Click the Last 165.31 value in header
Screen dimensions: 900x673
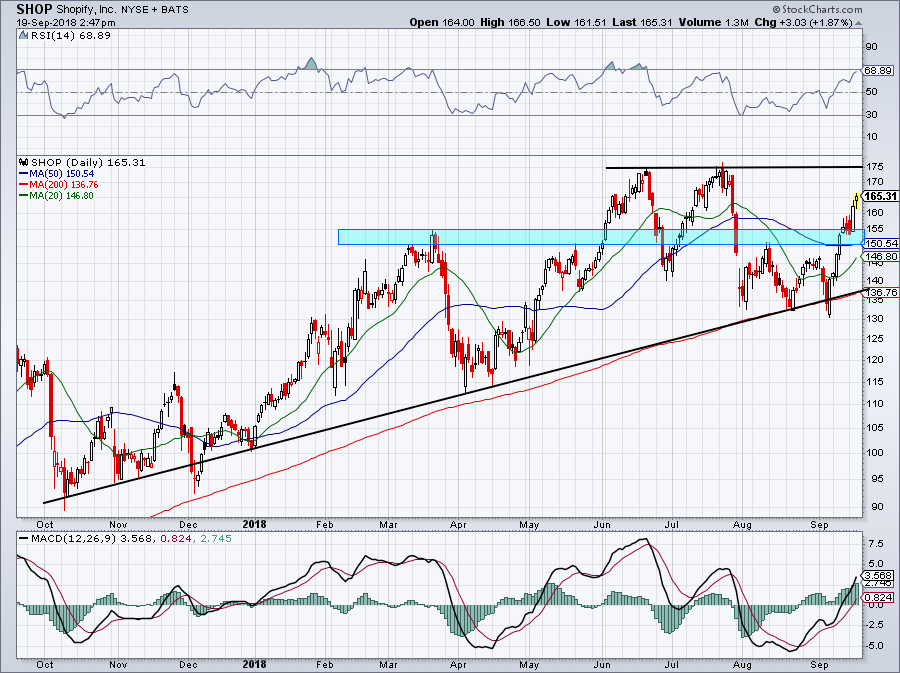click(642, 22)
